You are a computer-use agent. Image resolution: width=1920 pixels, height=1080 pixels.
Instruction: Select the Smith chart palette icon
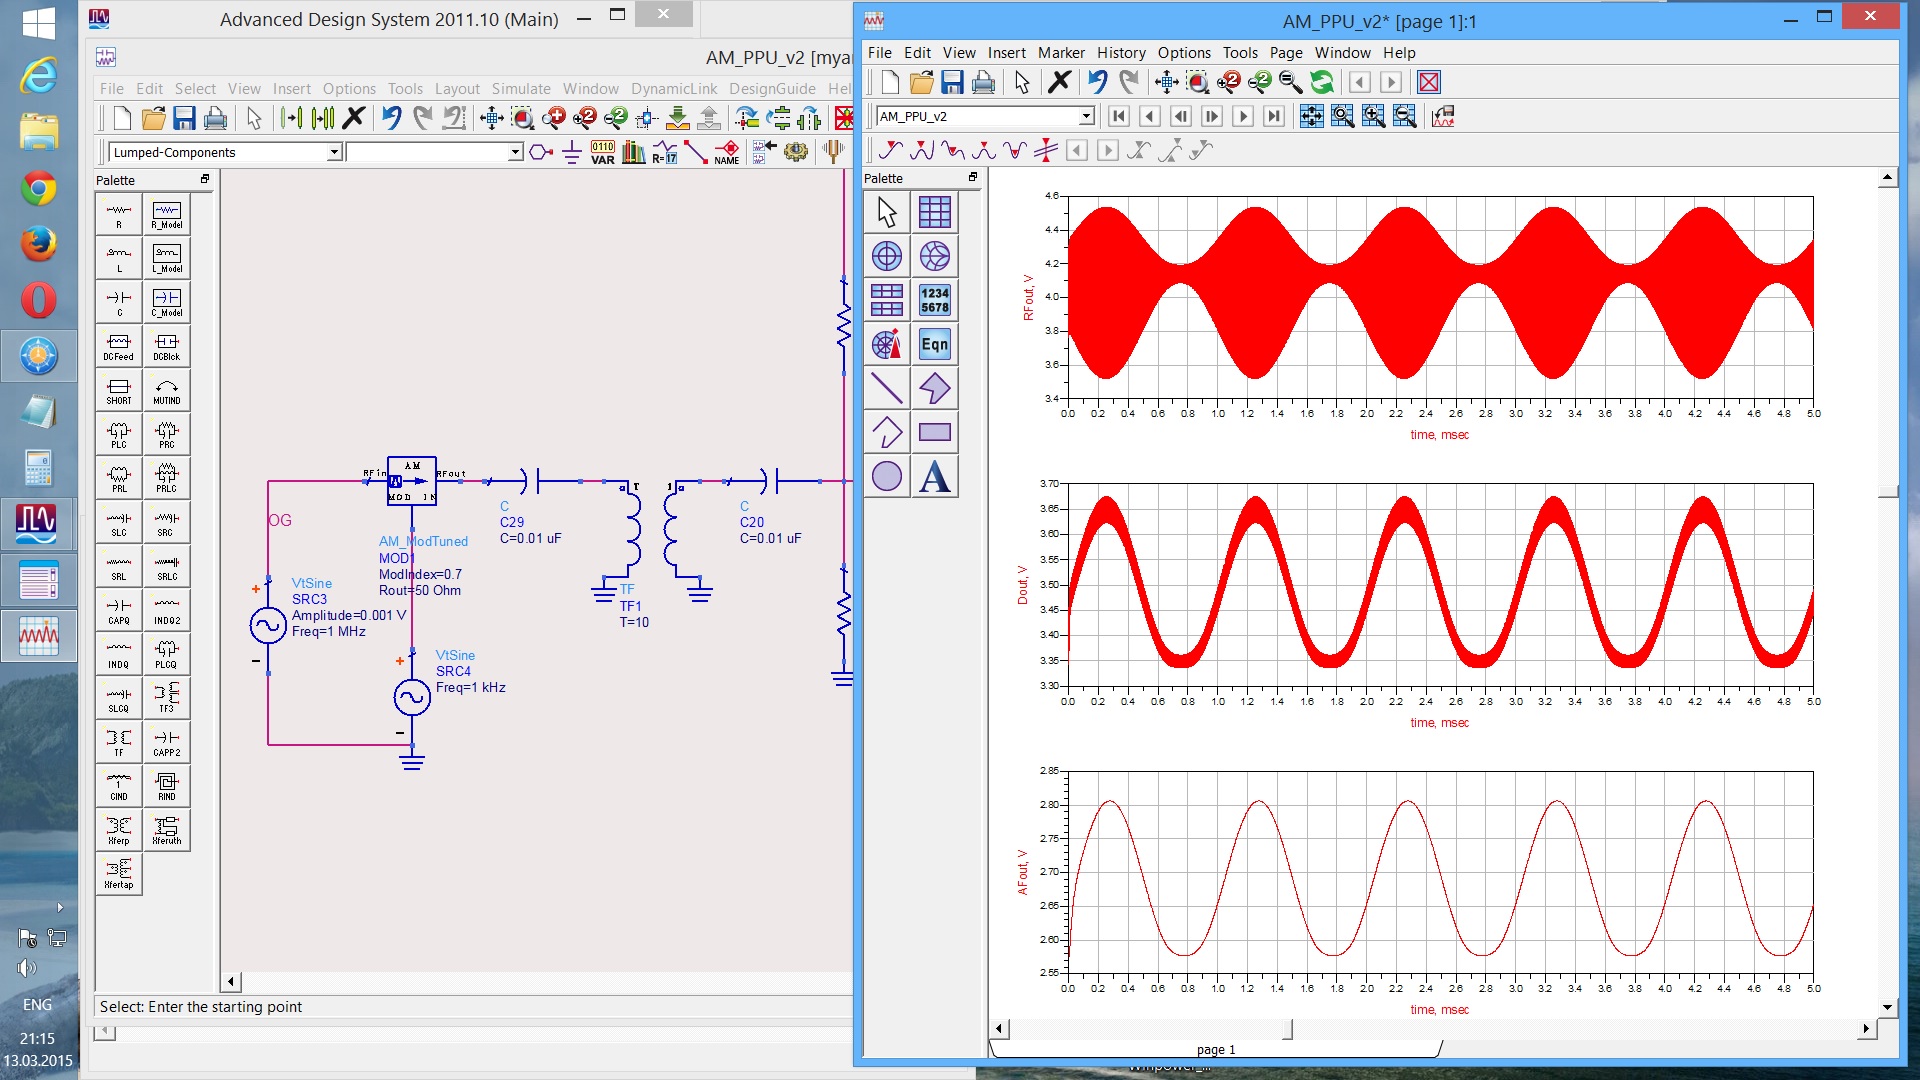(x=934, y=256)
